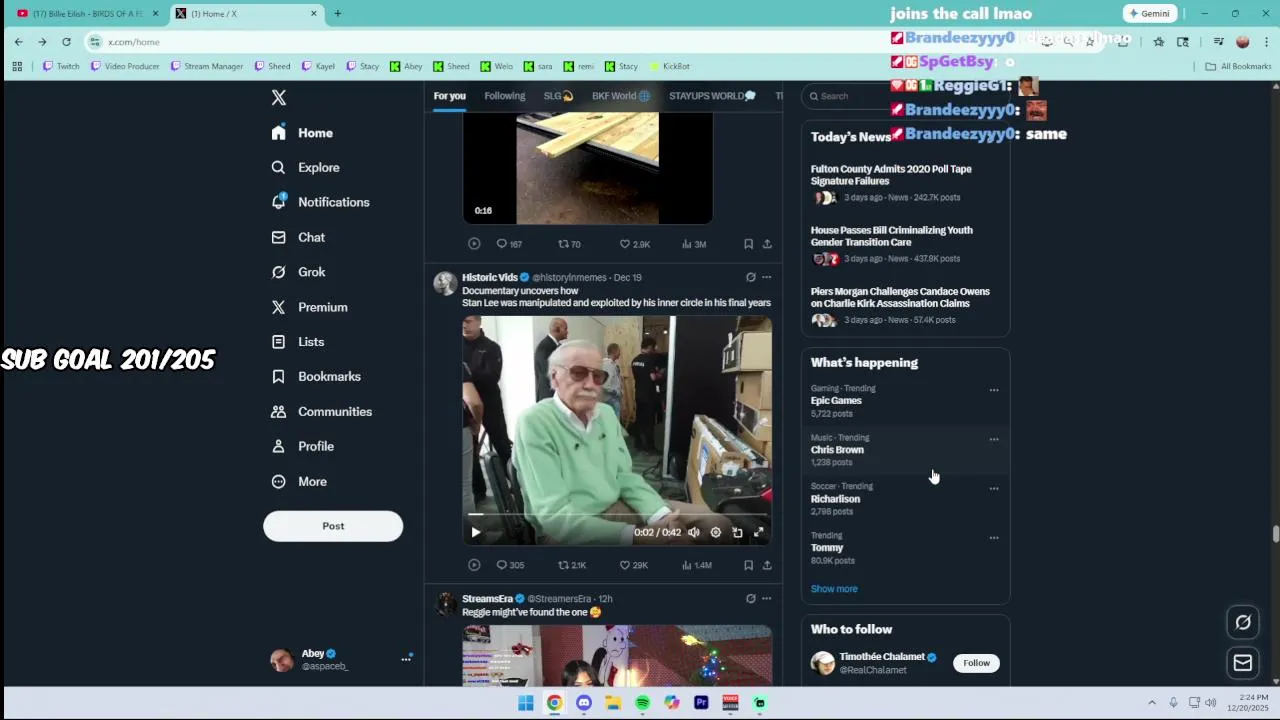Open the KickBot bookmark
Screen dimensions: 1280x720
(670, 66)
